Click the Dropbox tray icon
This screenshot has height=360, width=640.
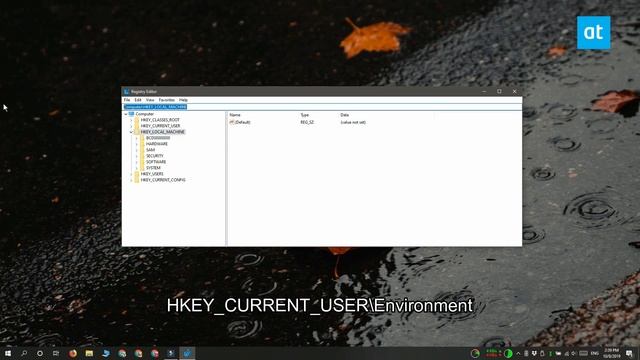tap(534, 353)
